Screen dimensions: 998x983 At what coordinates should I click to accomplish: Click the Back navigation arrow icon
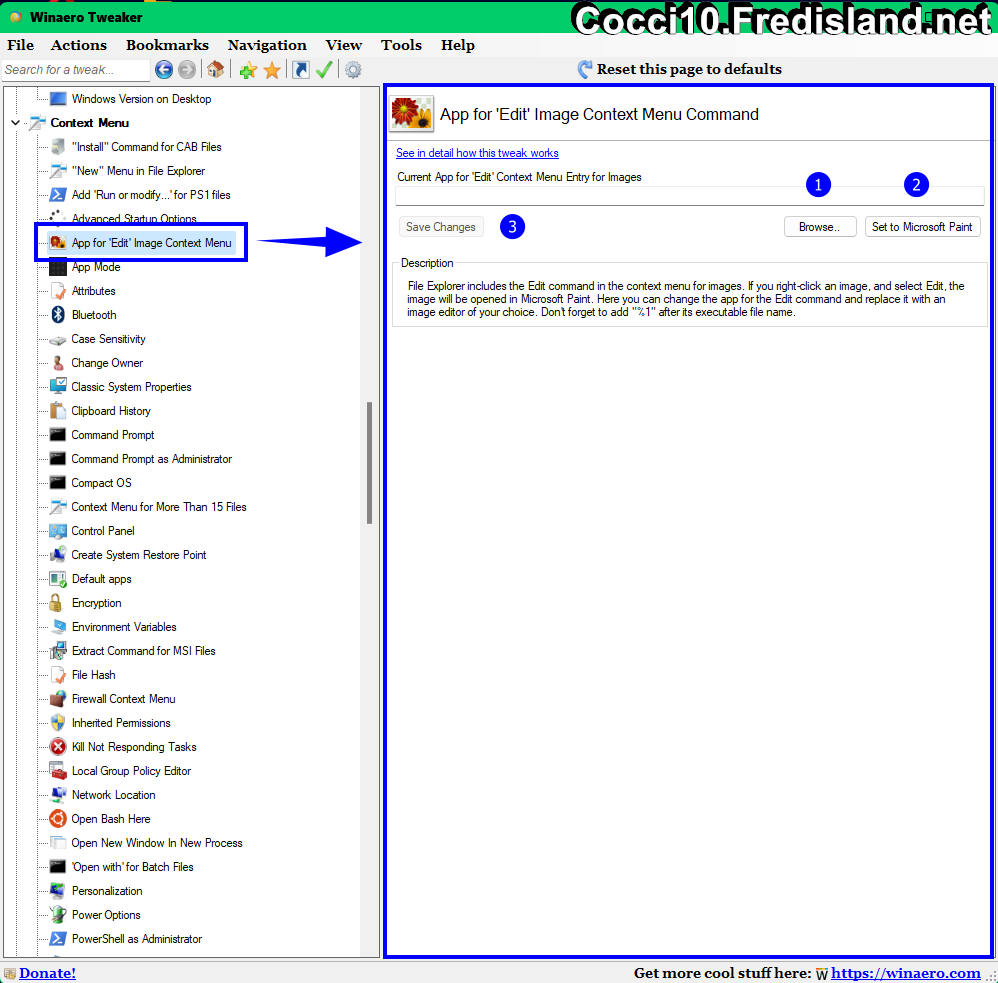[164, 69]
